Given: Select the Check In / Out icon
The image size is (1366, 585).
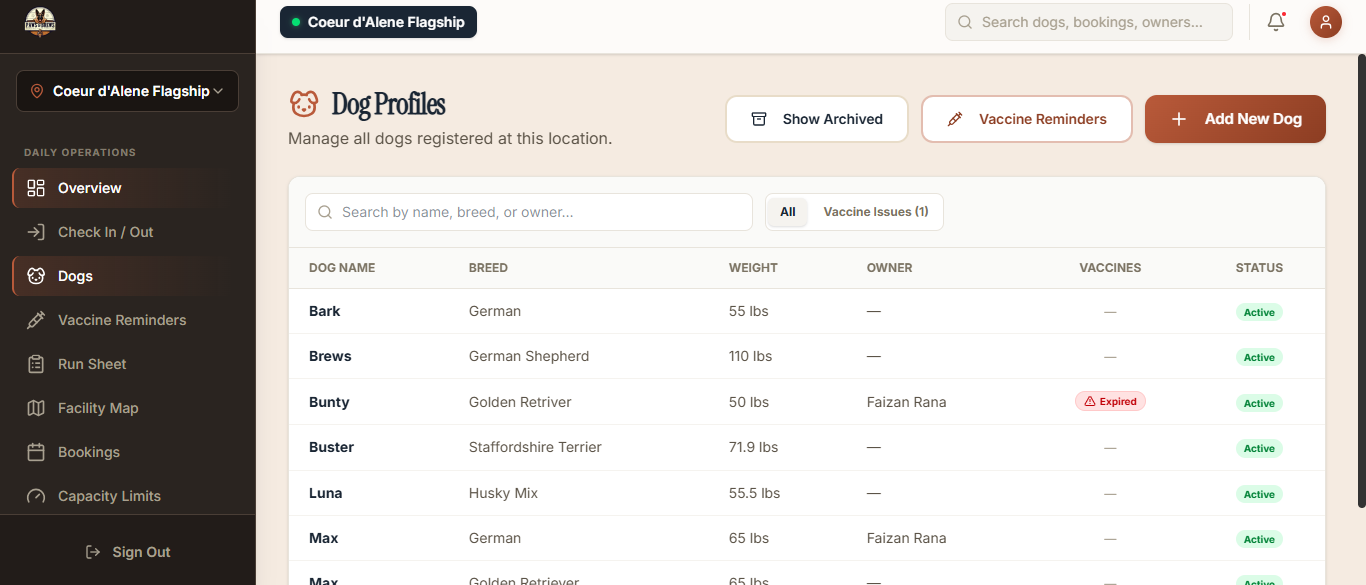Looking at the screenshot, I should (37, 231).
